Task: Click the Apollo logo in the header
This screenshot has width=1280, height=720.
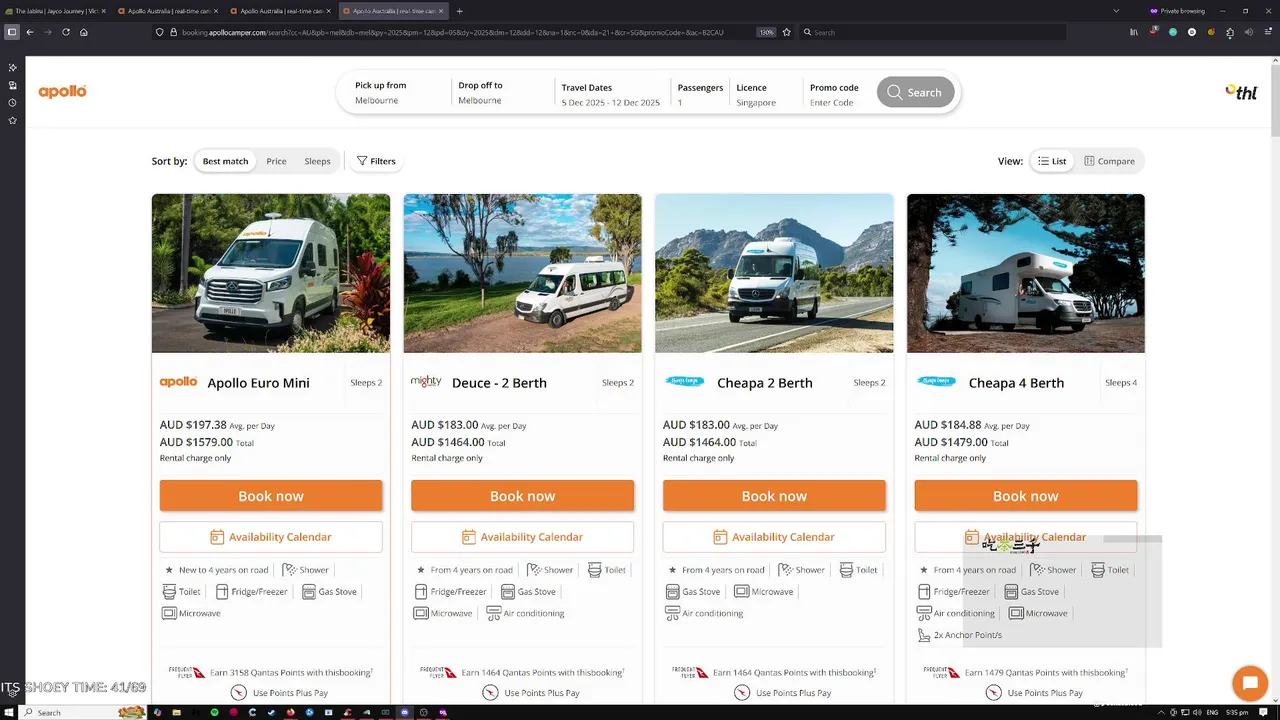Action: pos(62,92)
